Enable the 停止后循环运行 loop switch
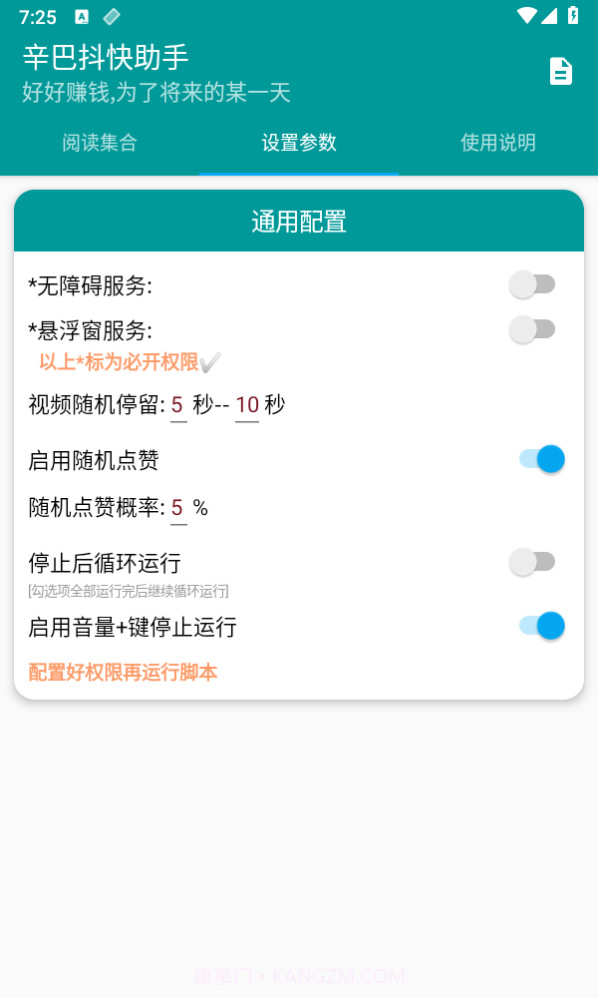The image size is (598, 998). [533, 562]
